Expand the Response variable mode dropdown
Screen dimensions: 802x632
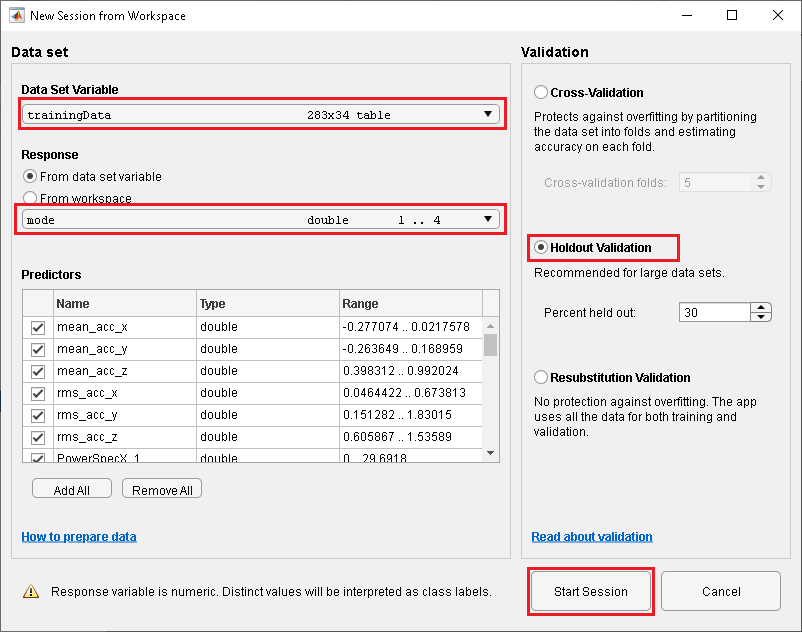(260, 220)
